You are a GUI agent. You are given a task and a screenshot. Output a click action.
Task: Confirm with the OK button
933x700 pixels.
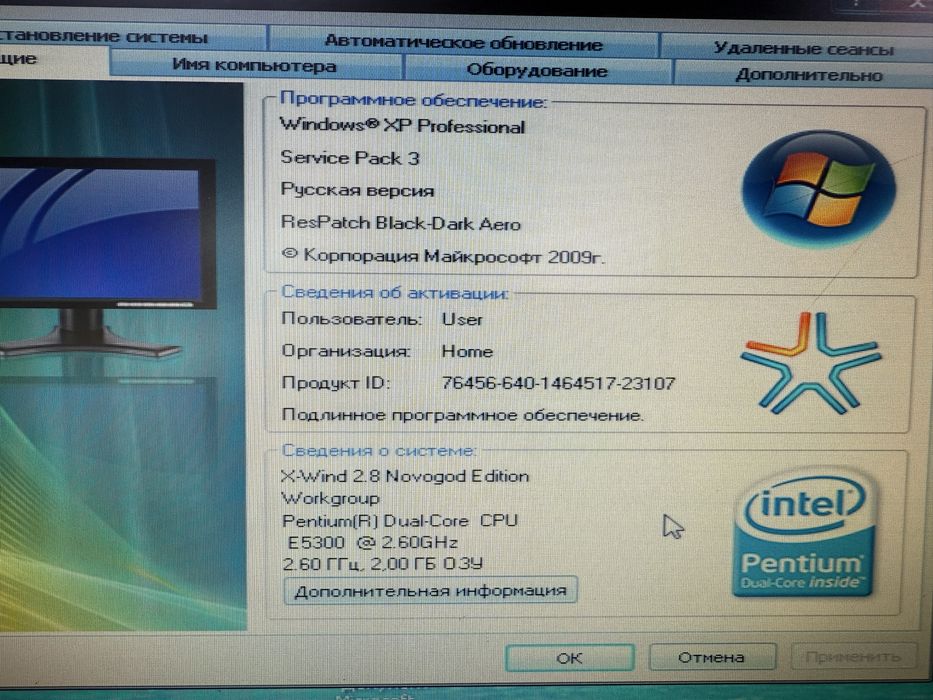click(x=569, y=658)
